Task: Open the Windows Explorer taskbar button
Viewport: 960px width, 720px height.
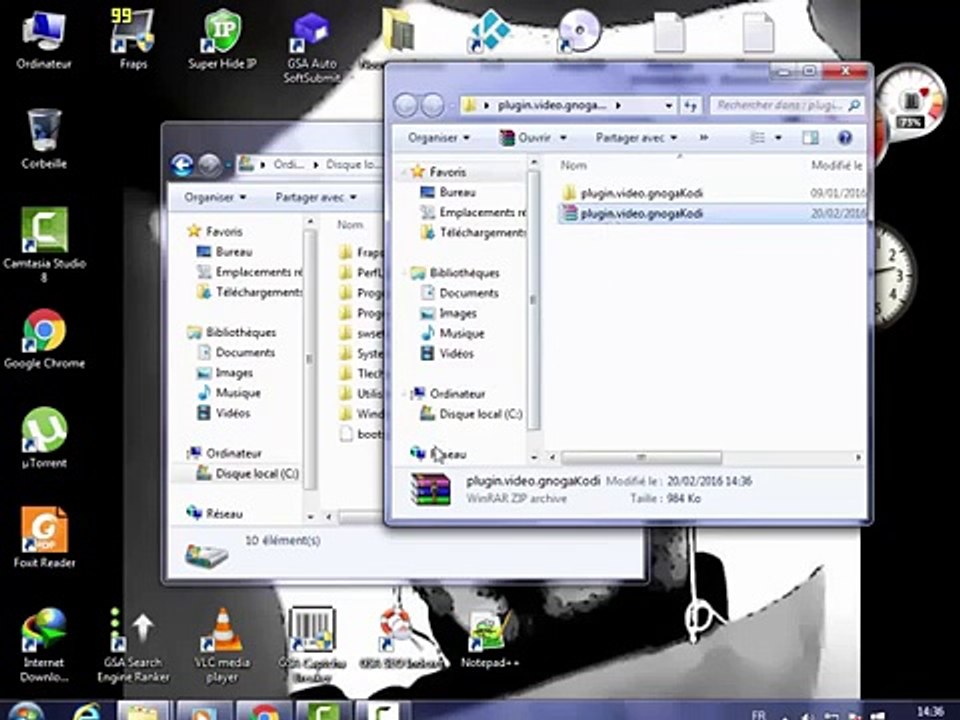Action: (142, 711)
